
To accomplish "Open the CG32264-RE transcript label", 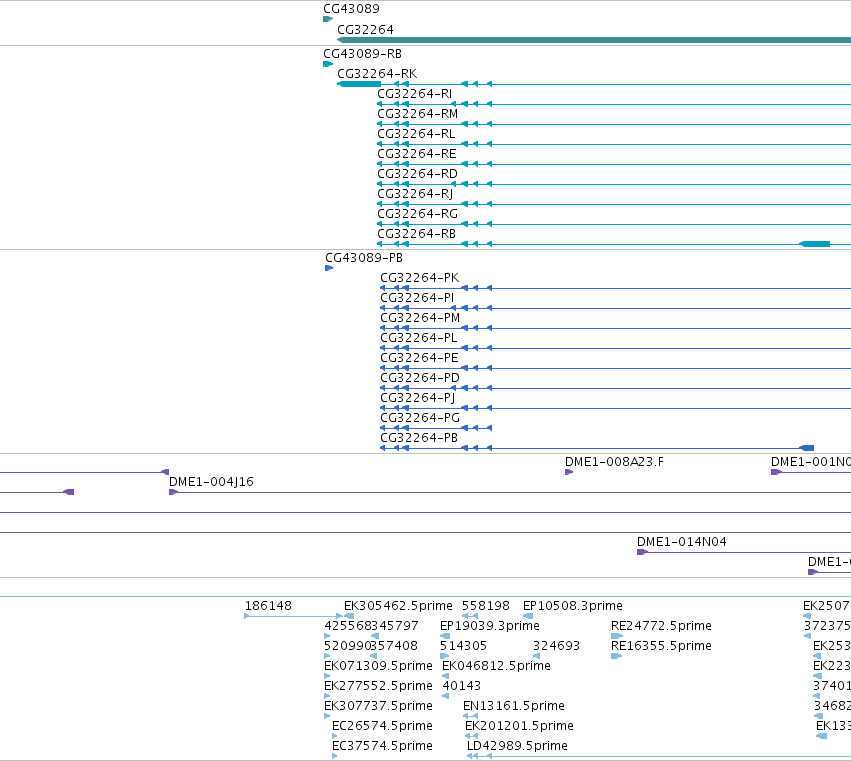I will tap(417, 154).
